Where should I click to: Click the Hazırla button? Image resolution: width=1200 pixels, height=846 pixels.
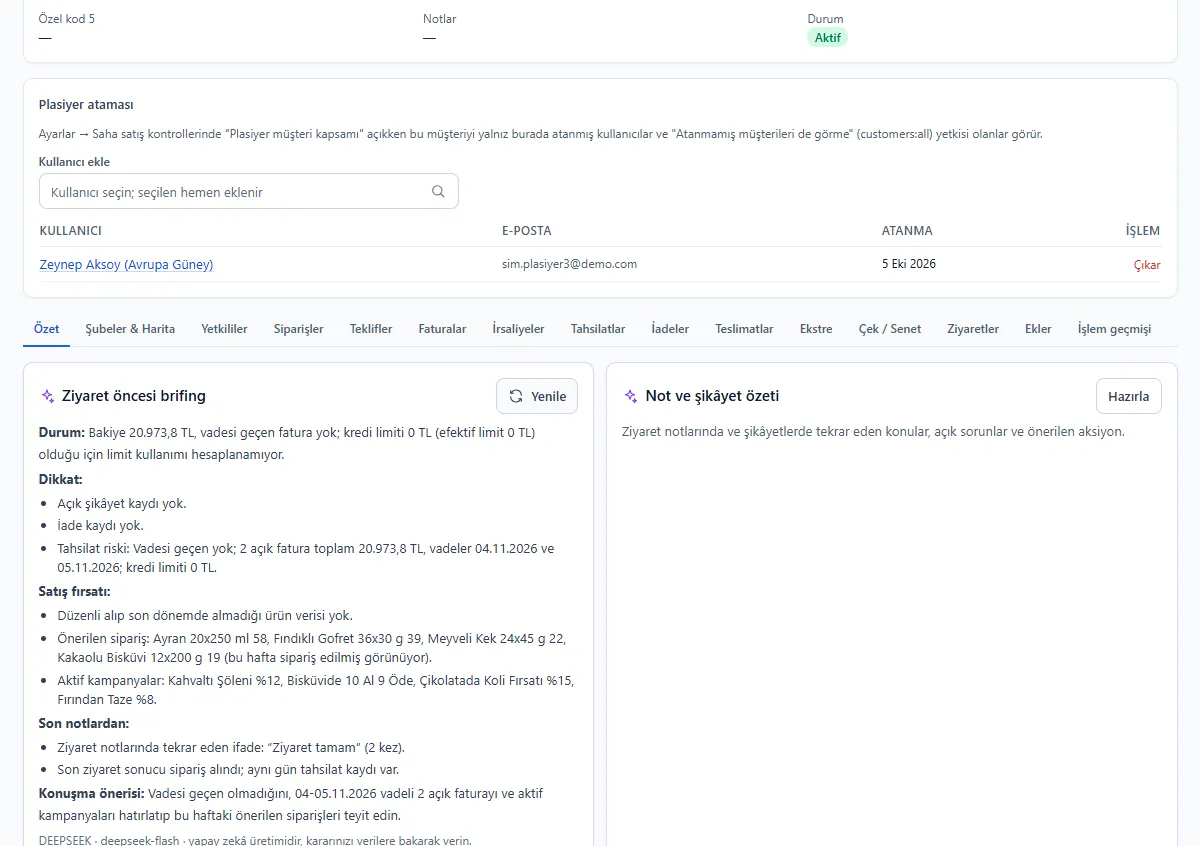[1129, 396]
